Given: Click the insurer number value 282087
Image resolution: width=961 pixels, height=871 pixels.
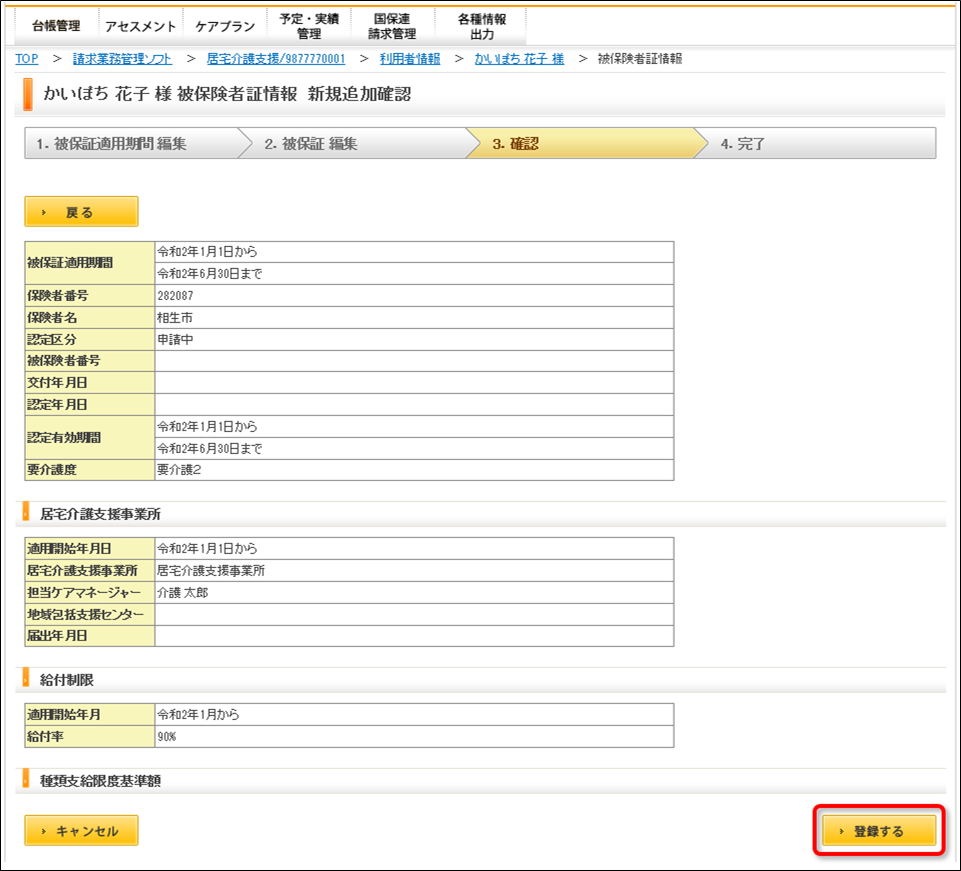Looking at the screenshot, I should [414, 295].
